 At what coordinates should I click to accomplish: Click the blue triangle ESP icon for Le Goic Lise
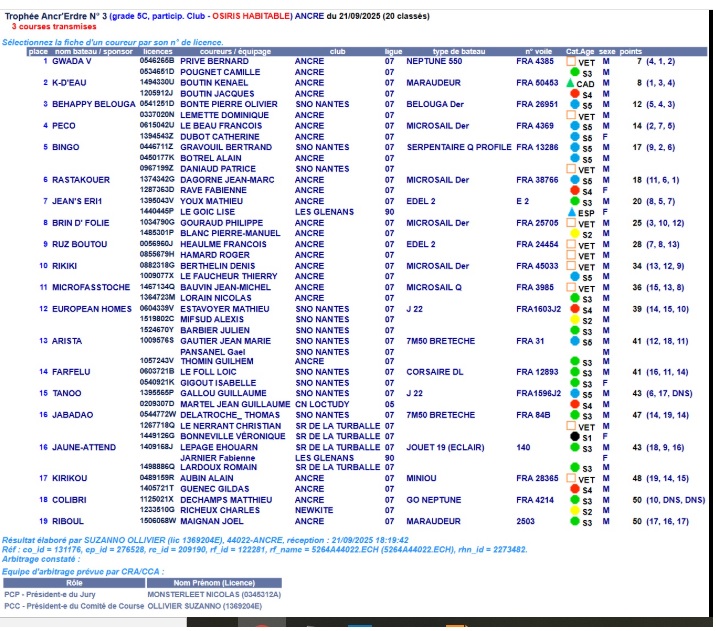[x=571, y=213]
